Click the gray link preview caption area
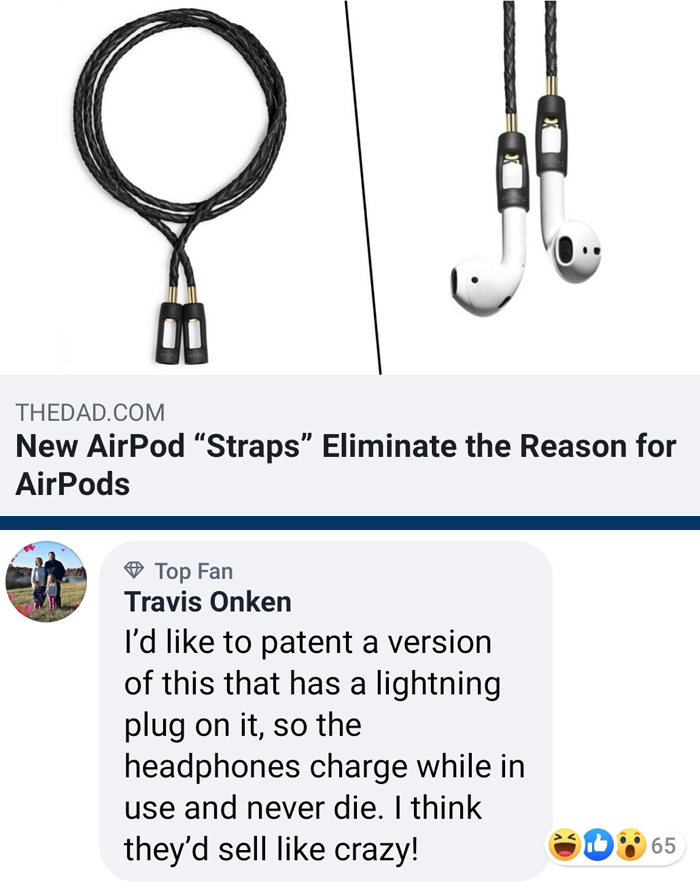 pos(350,445)
